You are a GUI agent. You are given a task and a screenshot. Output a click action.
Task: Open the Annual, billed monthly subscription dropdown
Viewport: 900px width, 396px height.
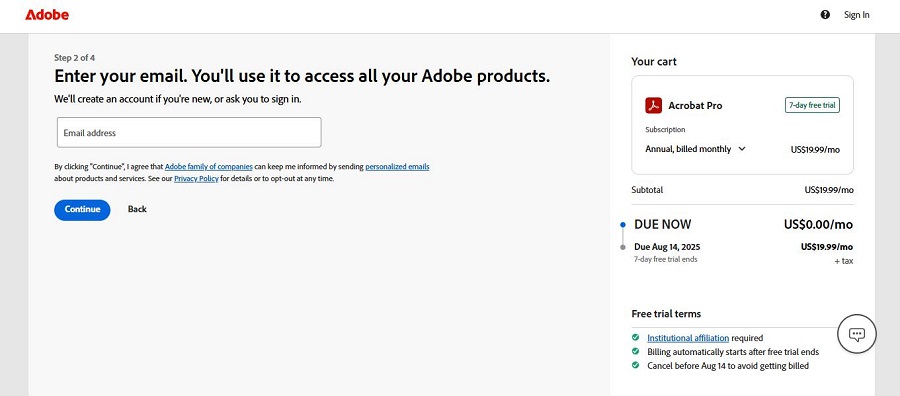click(x=695, y=149)
